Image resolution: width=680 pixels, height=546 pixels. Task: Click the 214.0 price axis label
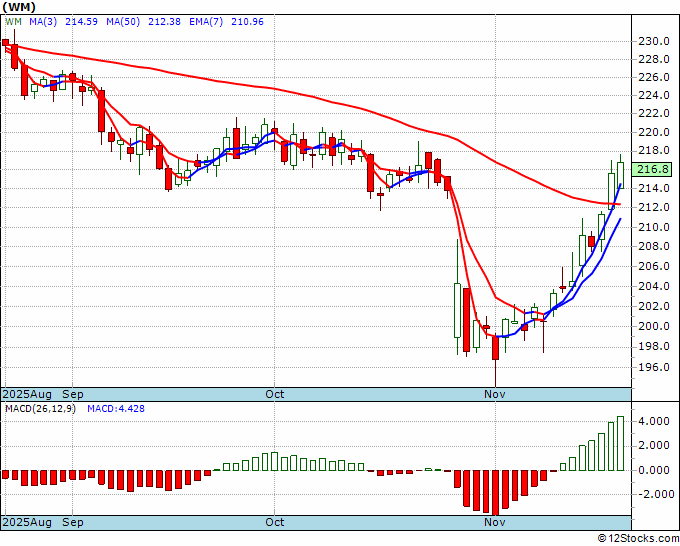pyautogui.click(x=654, y=188)
